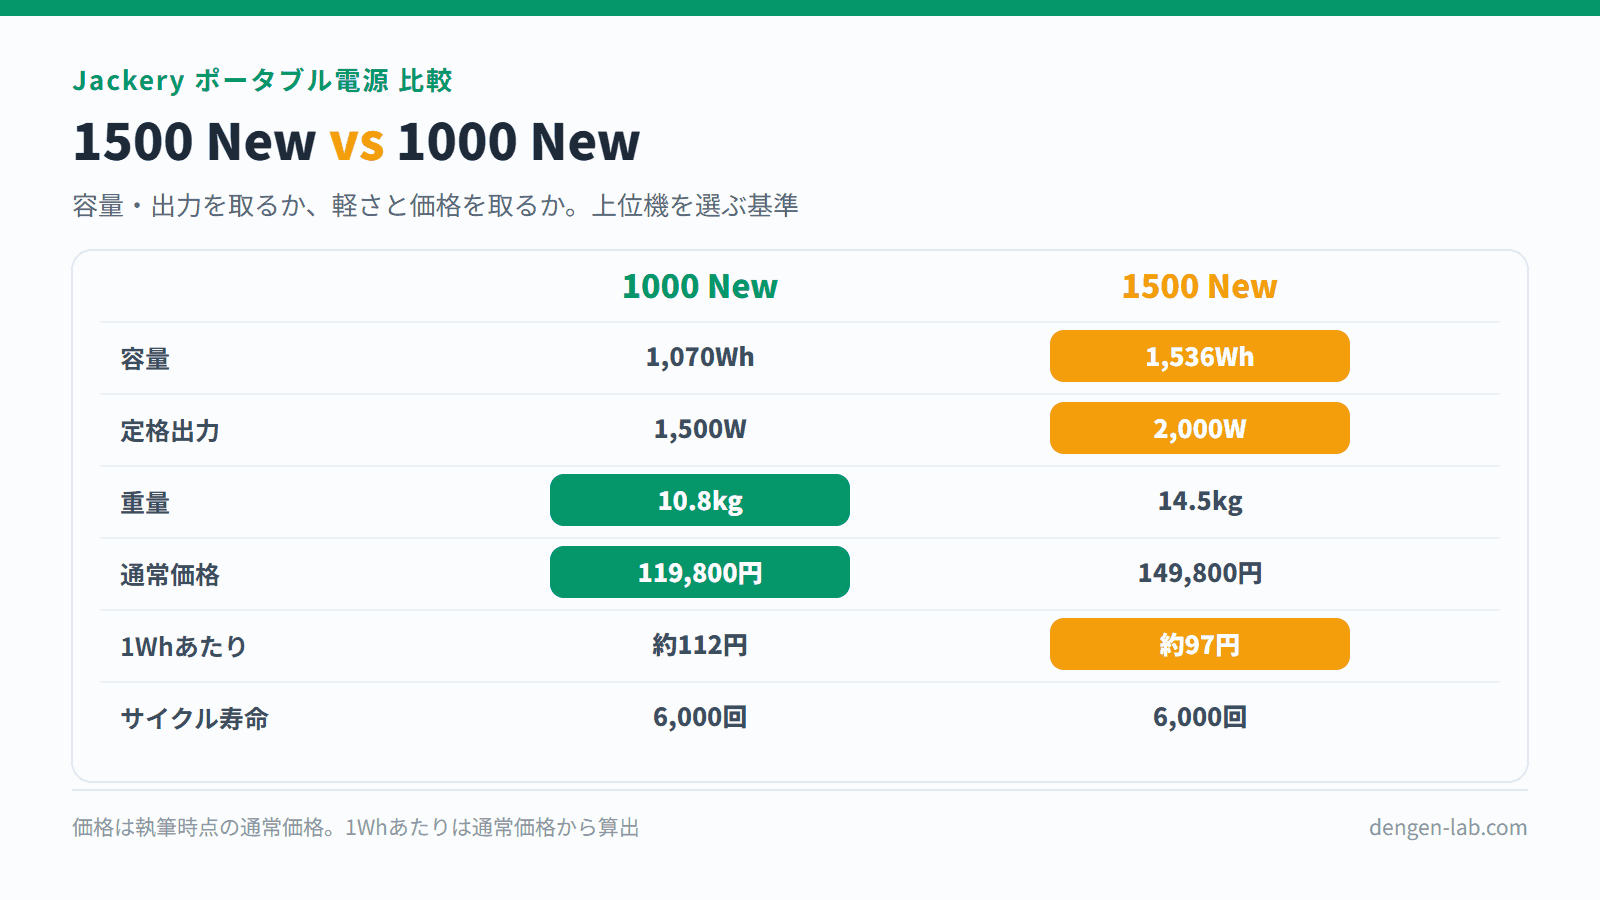Click the orange '約97円' highlighted cell
The image size is (1600, 900).
[1200, 644]
